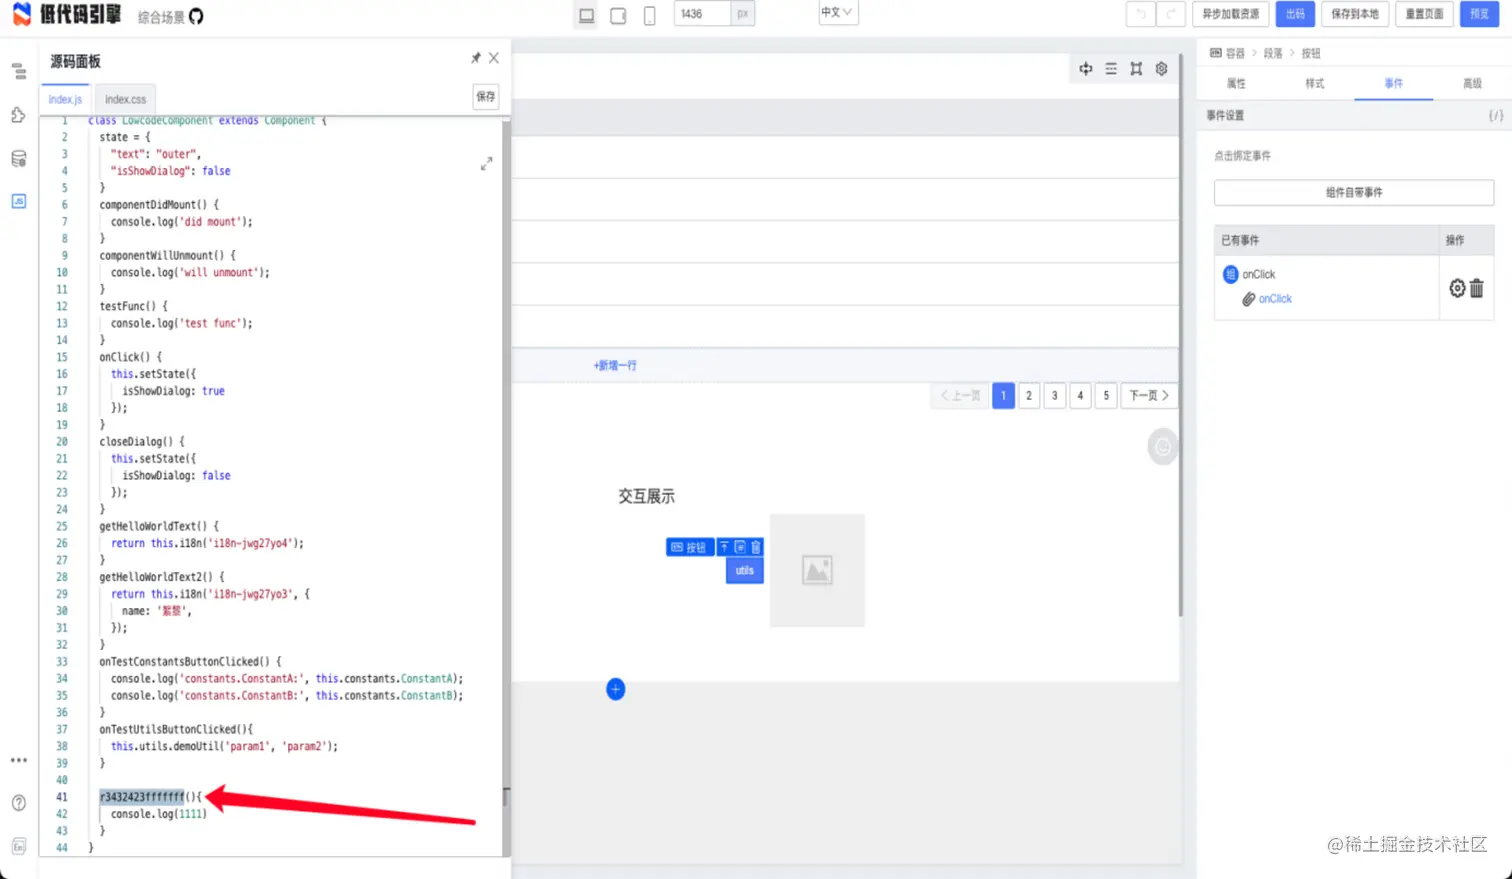The height and width of the screenshot is (879, 1512).
Task: Click the 保存 button in source panel
Action: click(x=486, y=97)
